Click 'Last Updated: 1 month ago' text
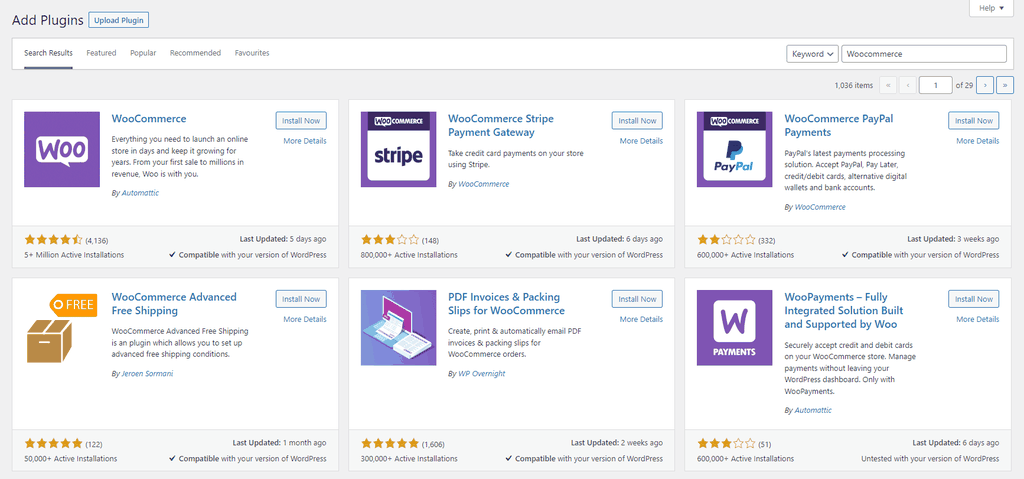This screenshot has width=1024, height=479. [279, 443]
